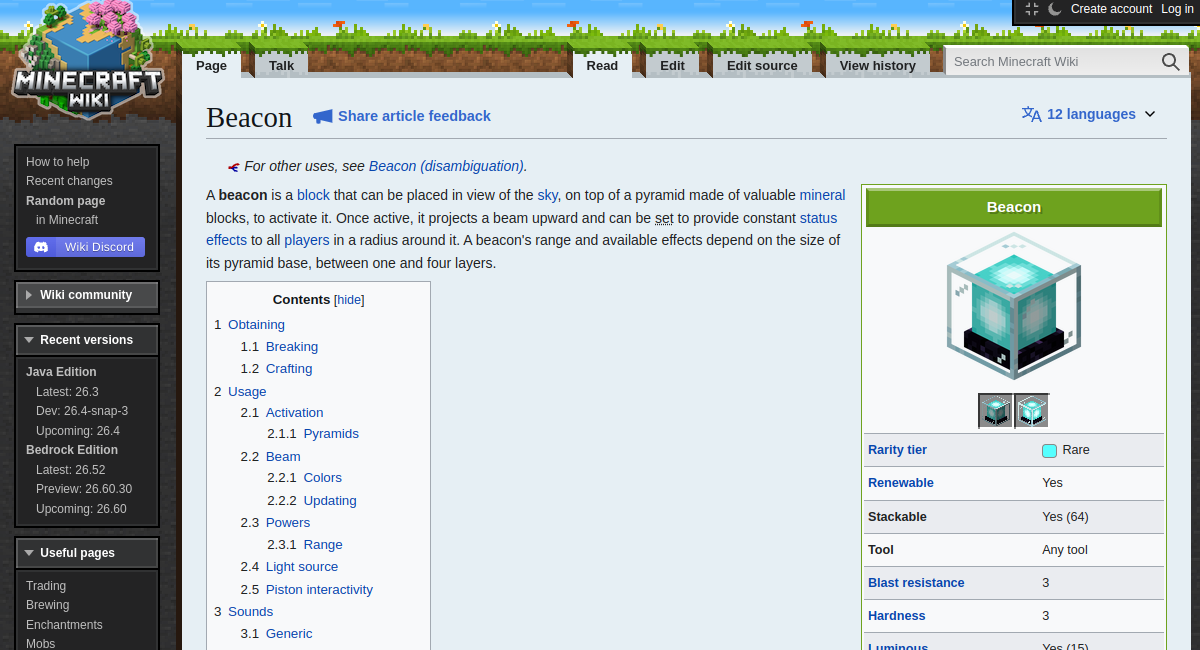The image size is (1200, 650).
Task: Jump to Range subsection
Action: click(x=323, y=545)
